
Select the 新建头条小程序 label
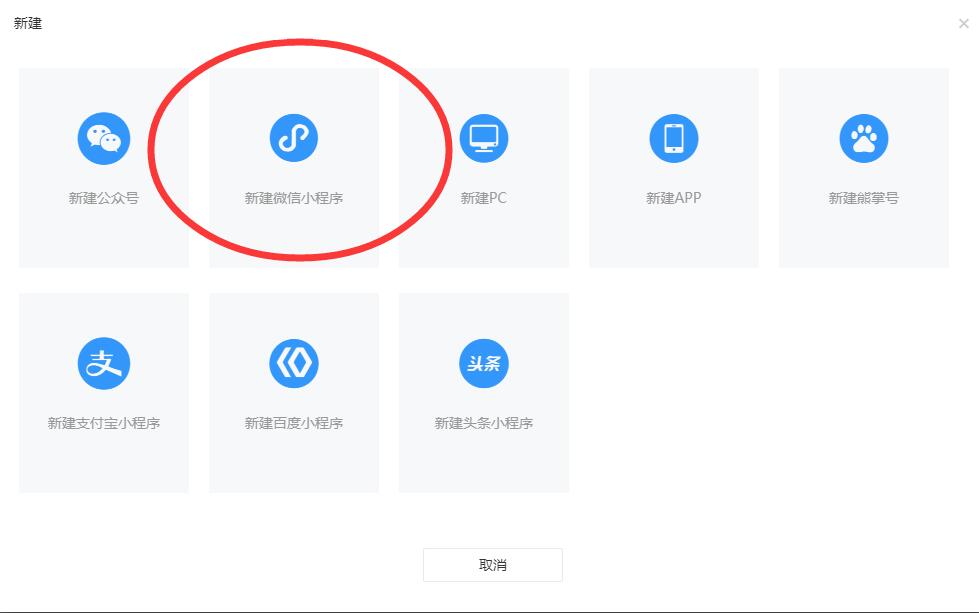point(484,423)
